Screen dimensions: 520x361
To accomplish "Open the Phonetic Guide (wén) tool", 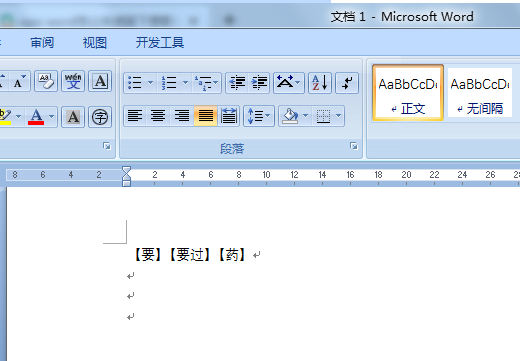I will (x=73, y=81).
